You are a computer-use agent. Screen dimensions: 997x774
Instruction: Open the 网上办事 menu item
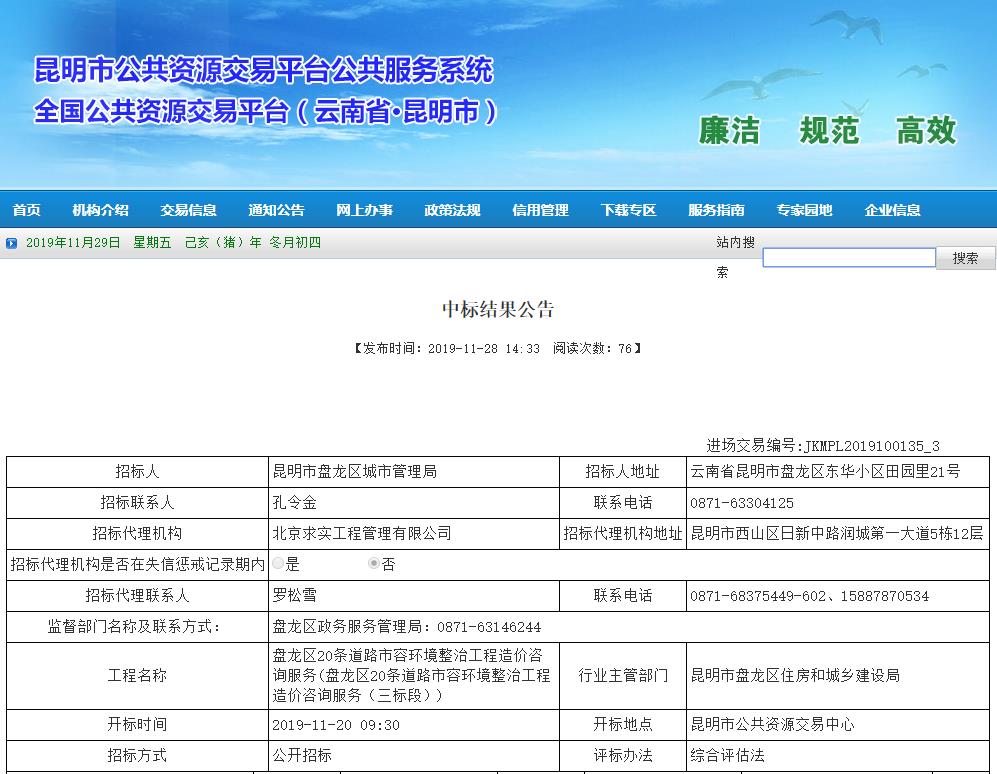coord(364,210)
